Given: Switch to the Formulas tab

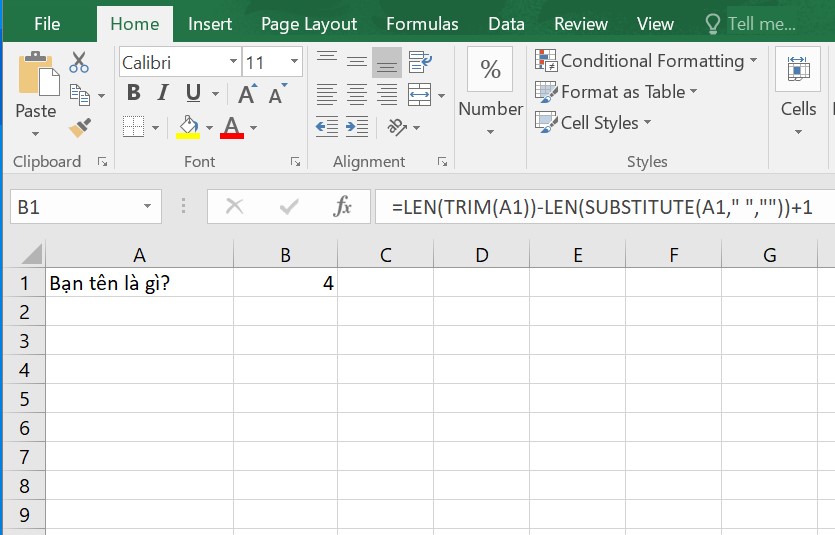Looking at the screenshot, I should 422,24.
